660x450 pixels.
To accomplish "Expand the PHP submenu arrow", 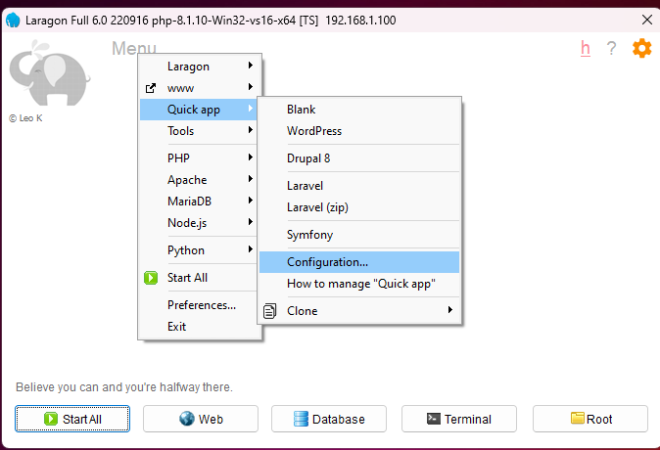I will 250,157.
